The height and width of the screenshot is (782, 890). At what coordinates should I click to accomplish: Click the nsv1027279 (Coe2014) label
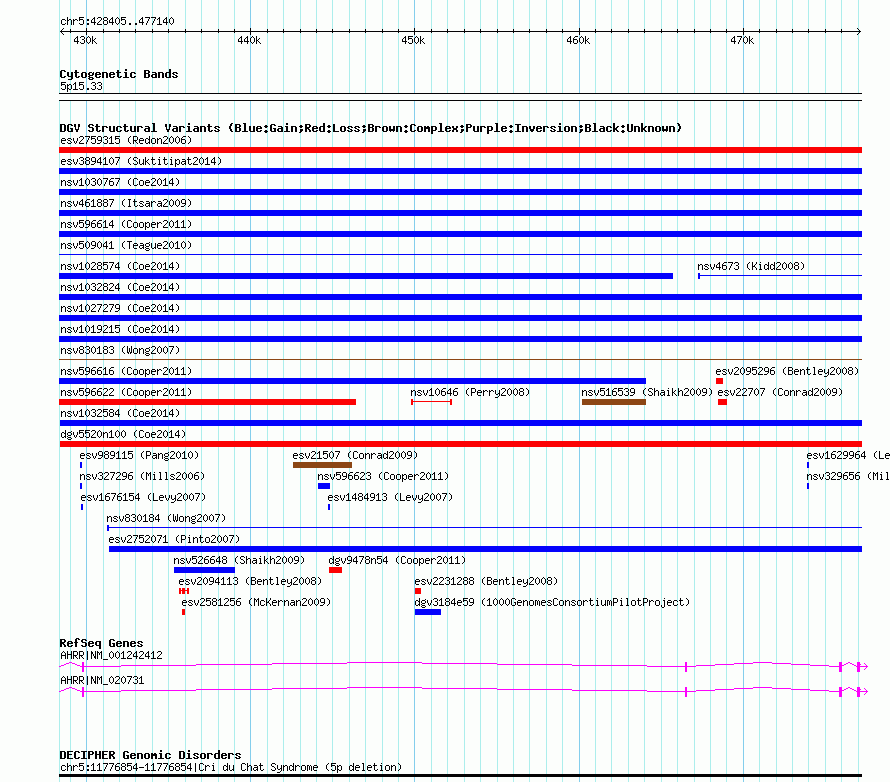120,308
